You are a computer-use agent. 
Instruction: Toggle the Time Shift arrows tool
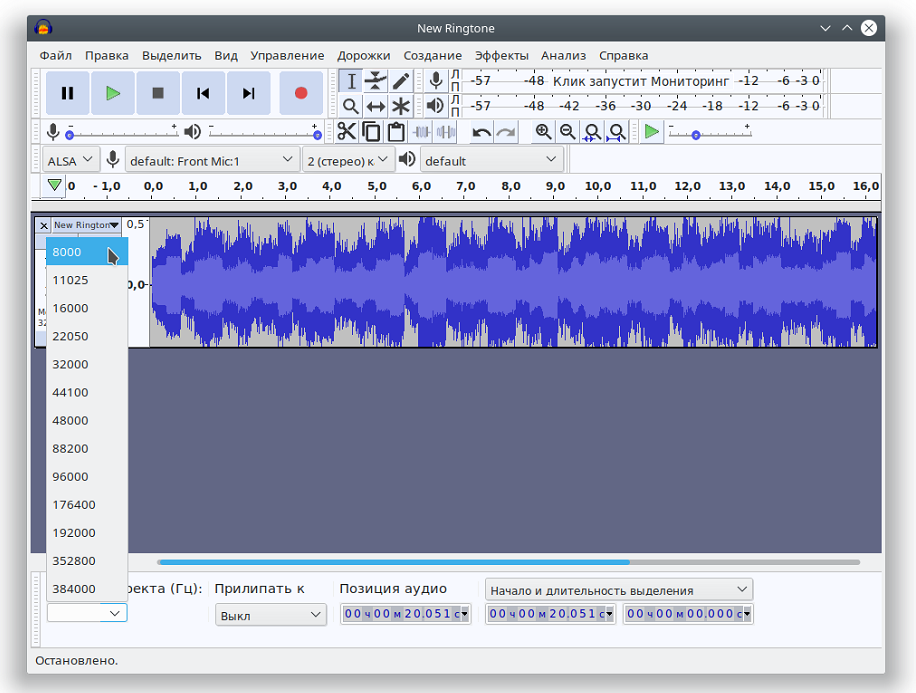click(376, 106)
